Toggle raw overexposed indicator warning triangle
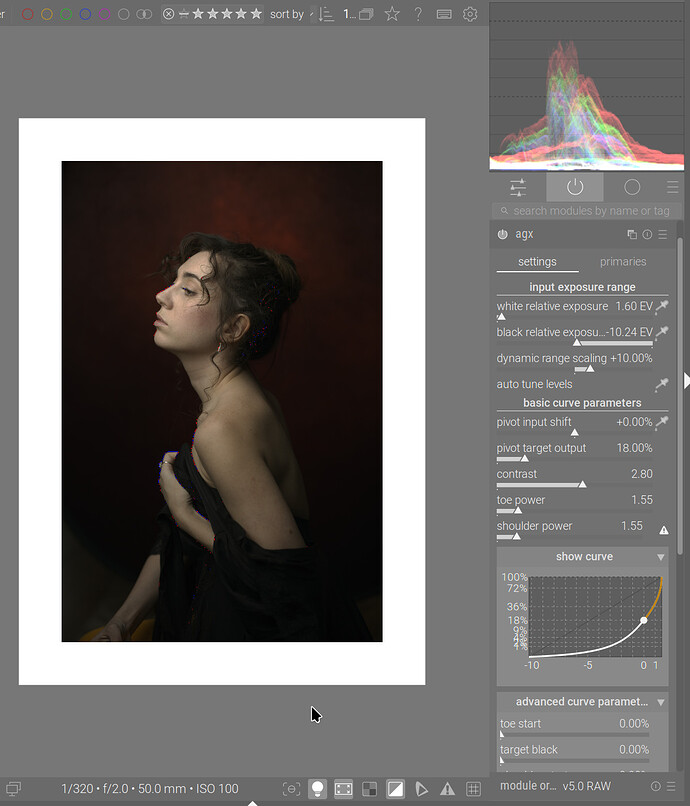The height and width of the screenshot is (806, 690). 447,789
